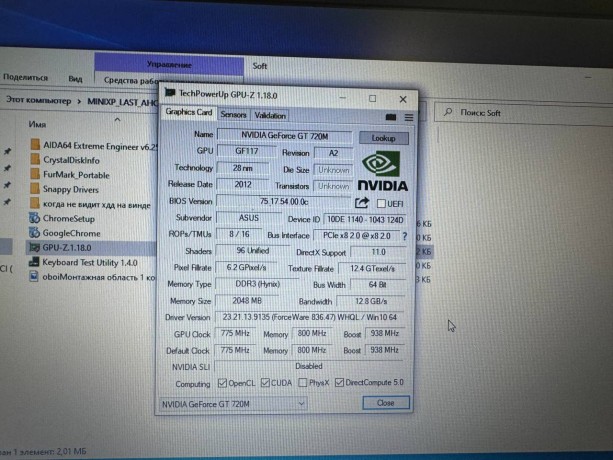Open the GPU-Z hamburger menu icon

tap(409, 117)
